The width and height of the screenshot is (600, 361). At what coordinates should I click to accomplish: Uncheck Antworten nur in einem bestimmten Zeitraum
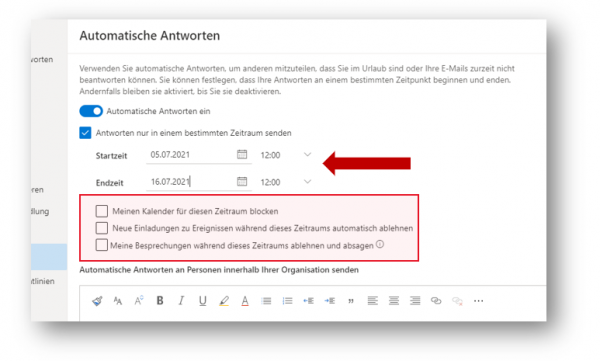click(x=85, y=133)
